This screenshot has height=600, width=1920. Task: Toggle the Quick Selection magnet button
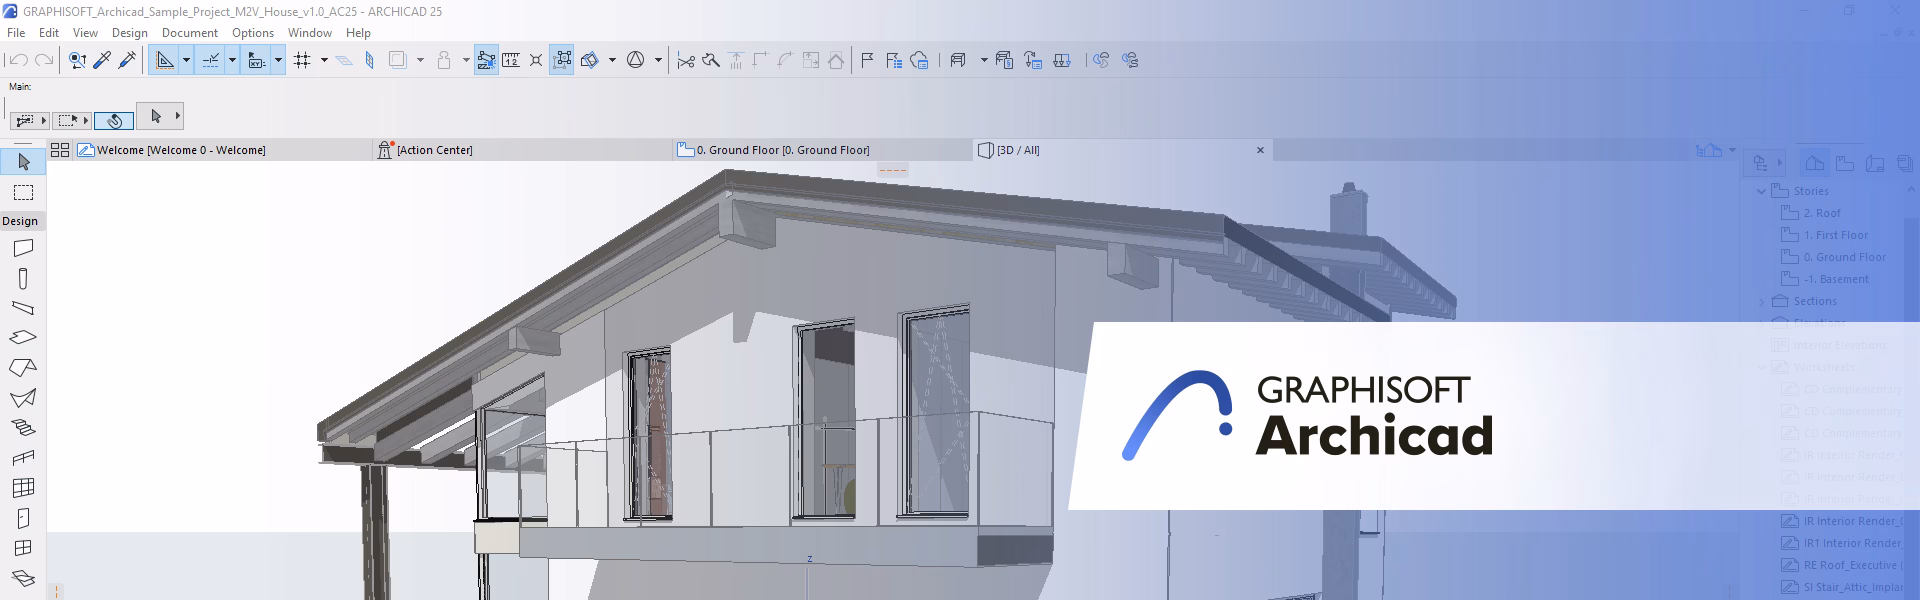coord(114,120)
